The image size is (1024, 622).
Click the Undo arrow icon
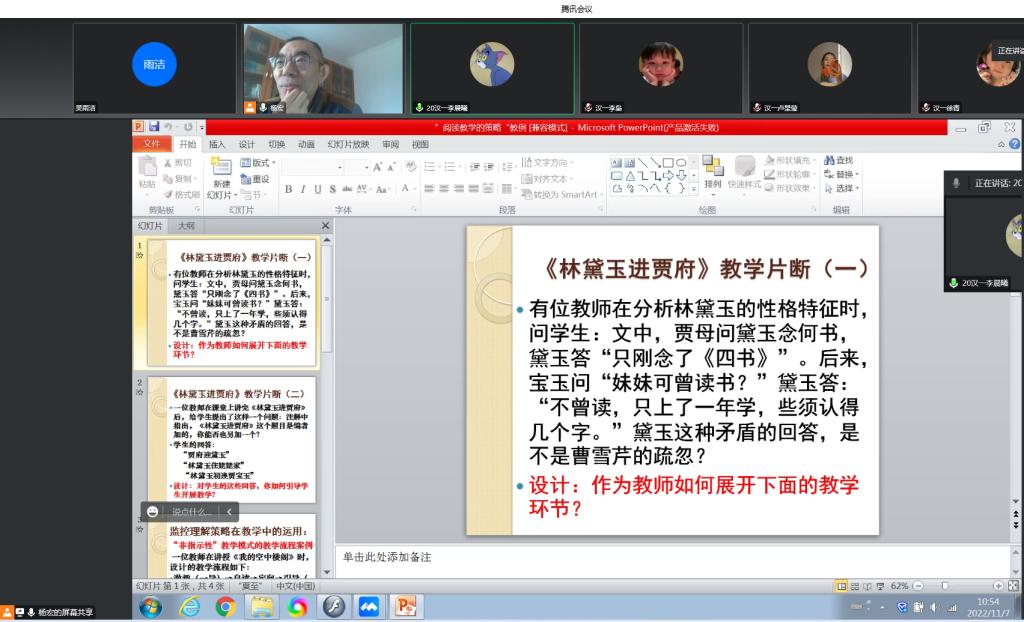168,127
